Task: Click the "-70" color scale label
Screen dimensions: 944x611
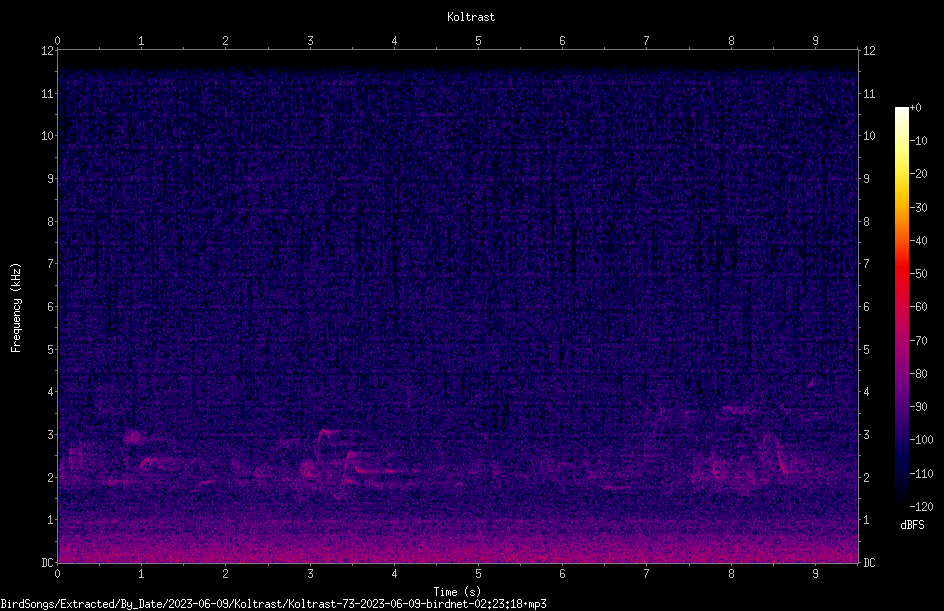Action: coord(918,341)
